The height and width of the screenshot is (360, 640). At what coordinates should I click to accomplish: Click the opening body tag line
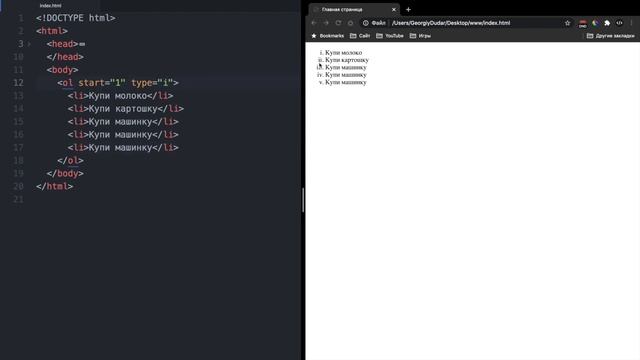pyautogui.click(x=62, y=70)
